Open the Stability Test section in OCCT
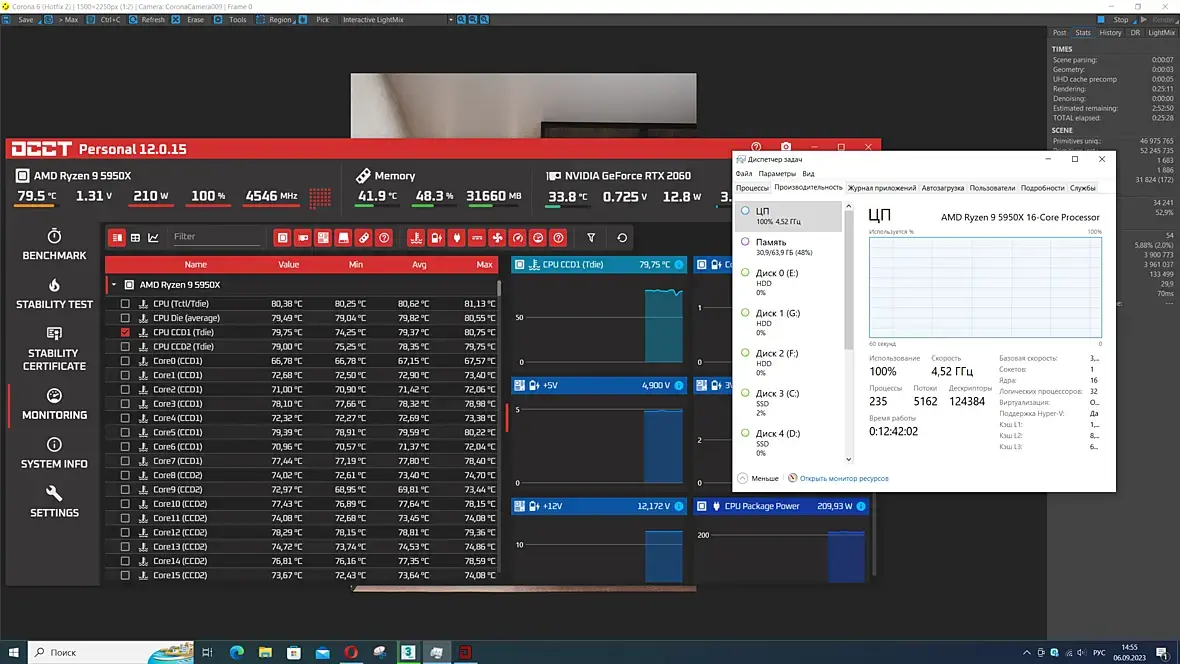This screenshot has width=1180, height=664. tap(54, 294)
